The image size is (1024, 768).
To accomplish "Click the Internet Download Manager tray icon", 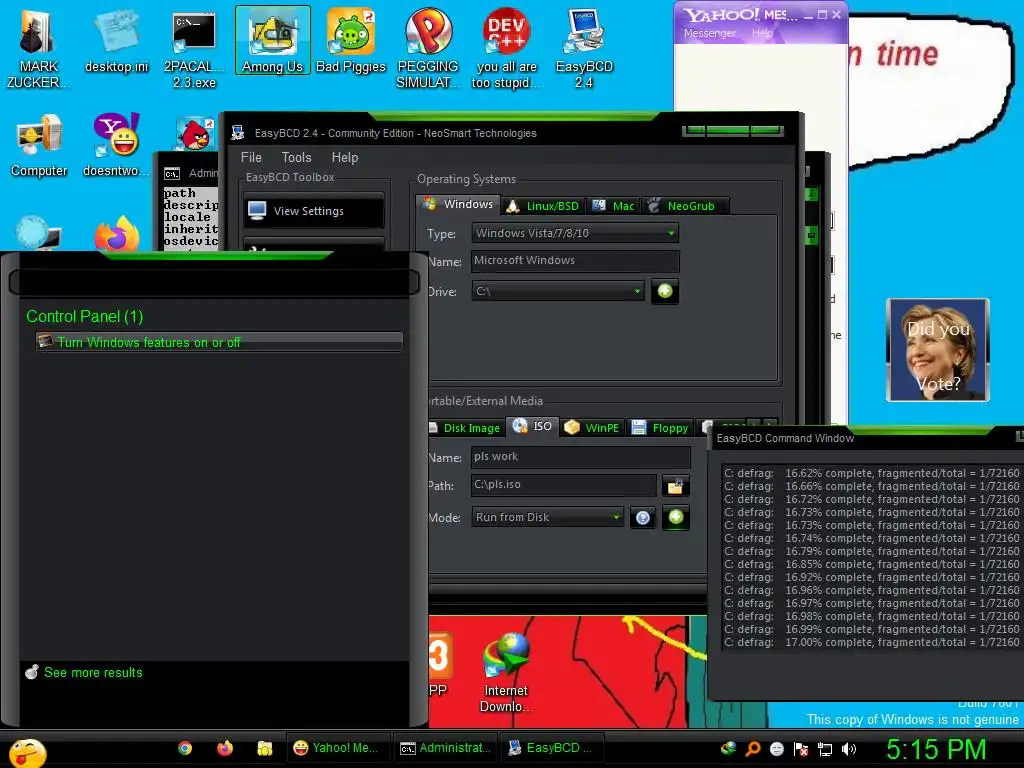I will point(728,748).
